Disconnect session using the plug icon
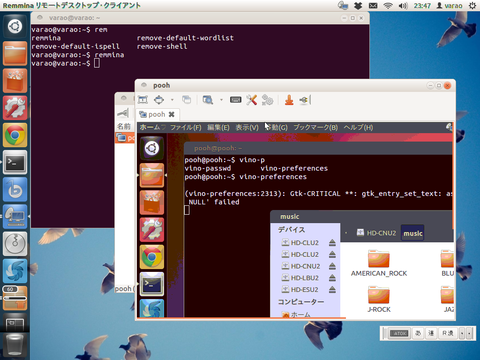Image resolution: width=480 pixels, height=360 pixels. pos(305,100)
